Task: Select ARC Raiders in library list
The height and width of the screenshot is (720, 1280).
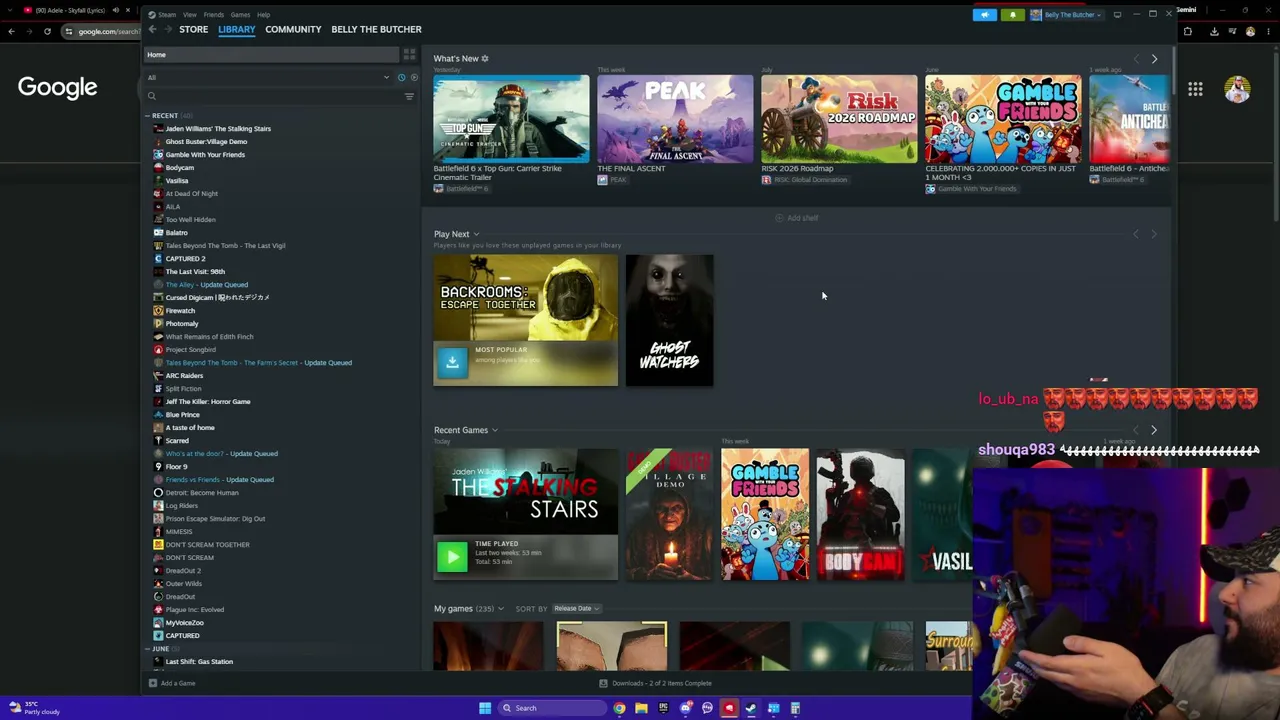Action: tap(184, 376)
